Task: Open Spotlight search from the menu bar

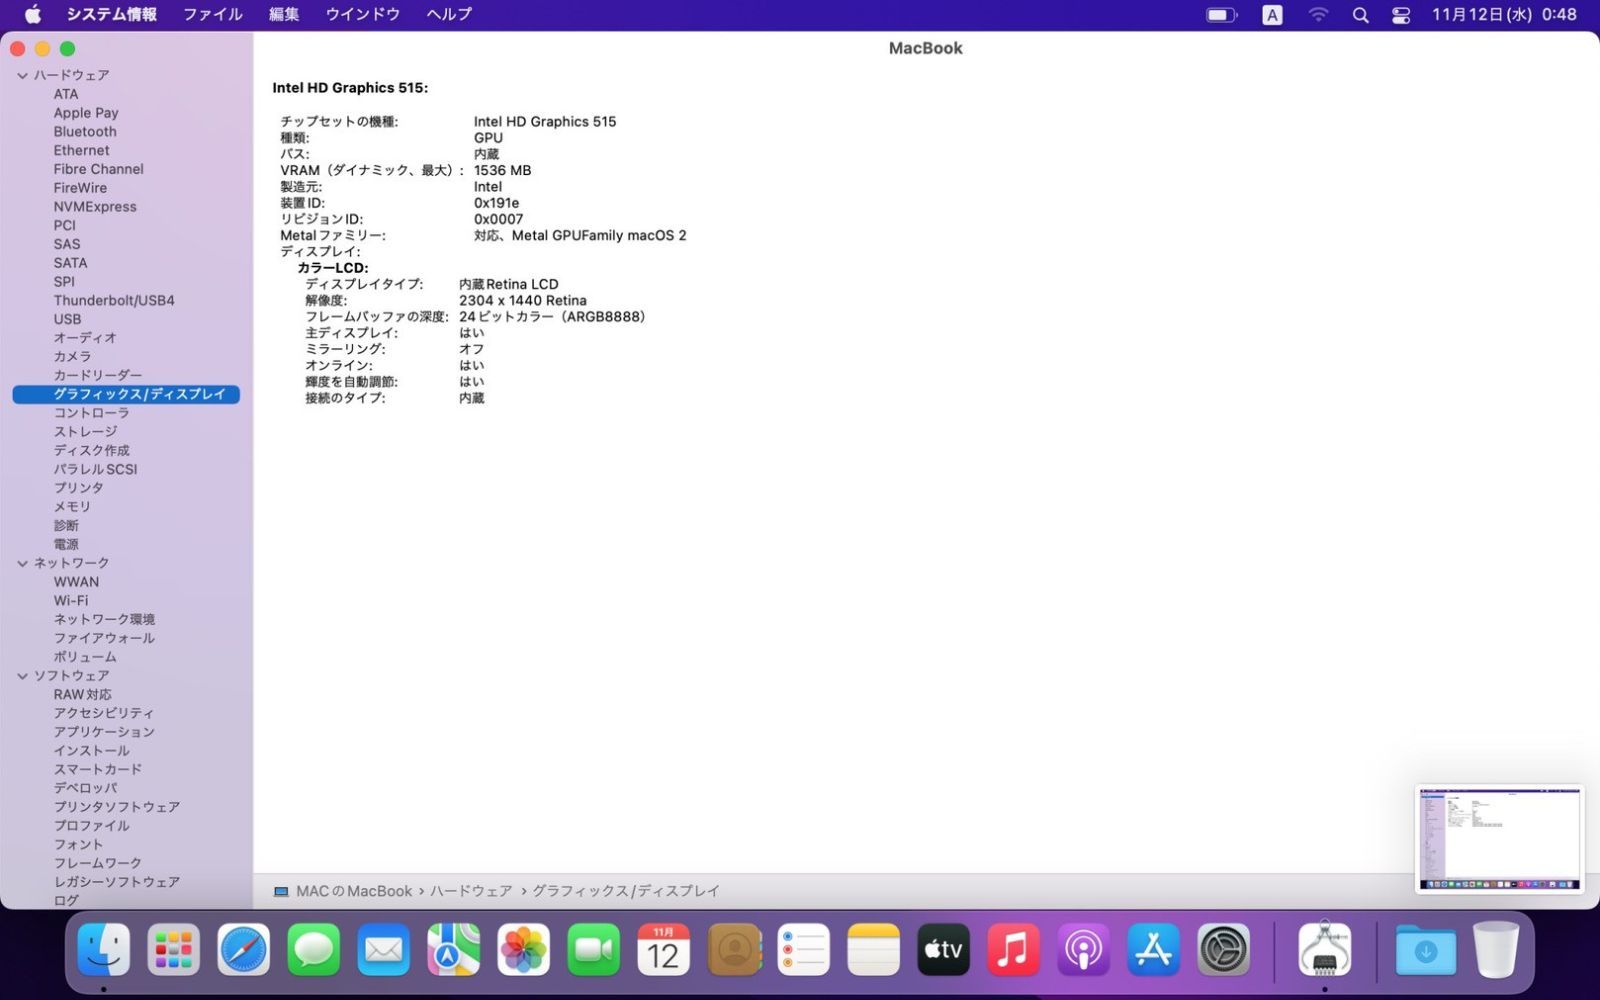Action: 1360,14
